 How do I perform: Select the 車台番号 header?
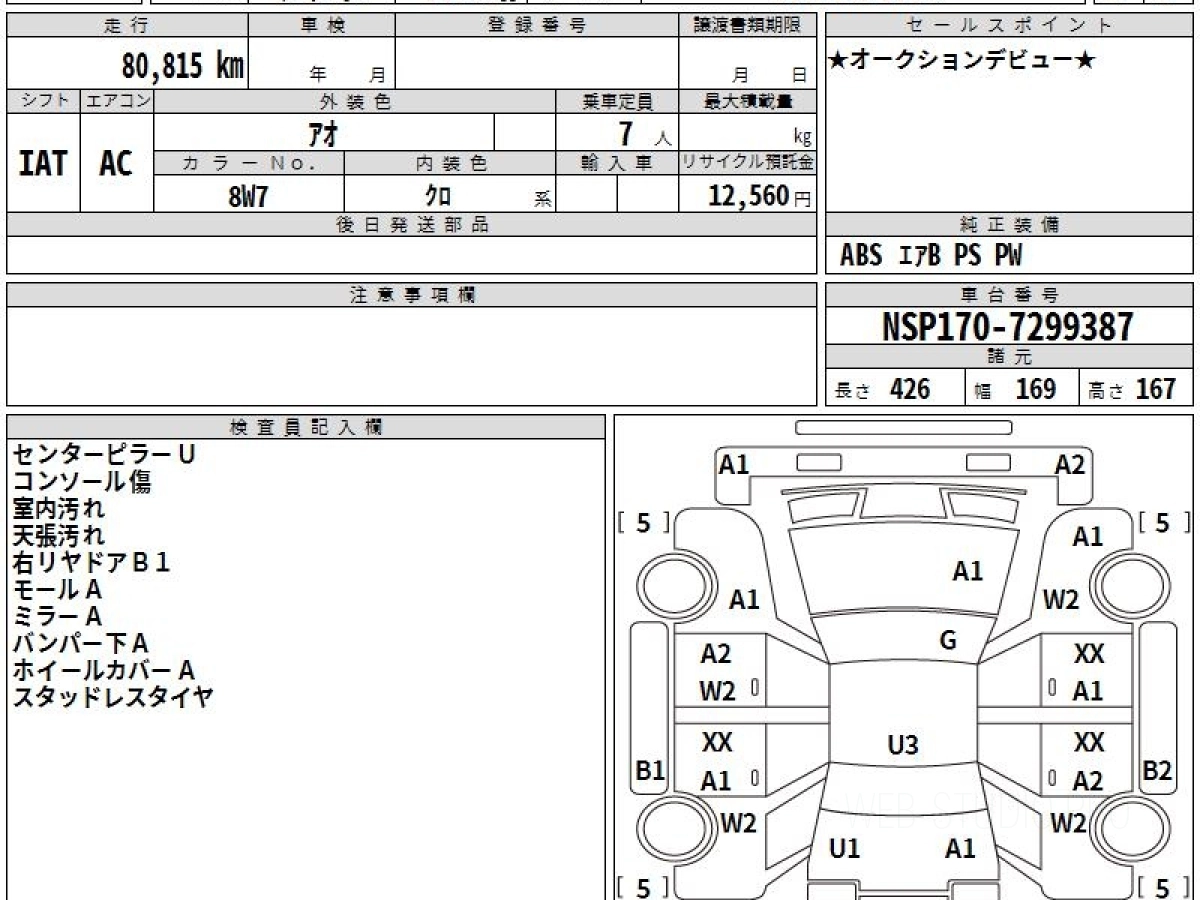click(x=1010, y=295)
